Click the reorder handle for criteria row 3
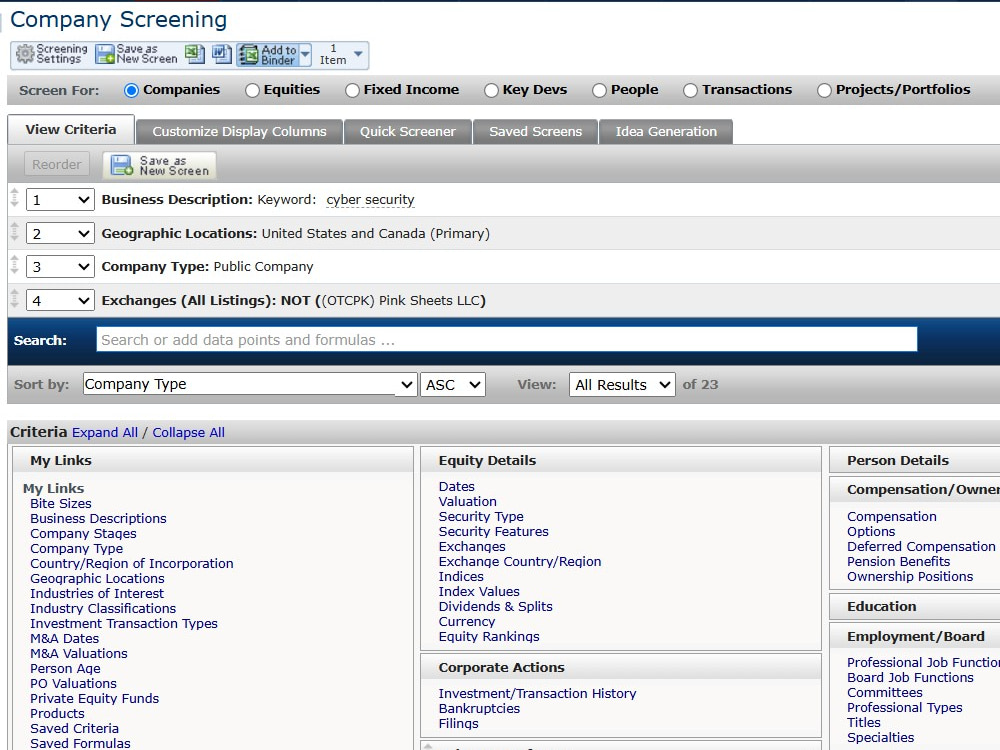 tap(15, 266)
